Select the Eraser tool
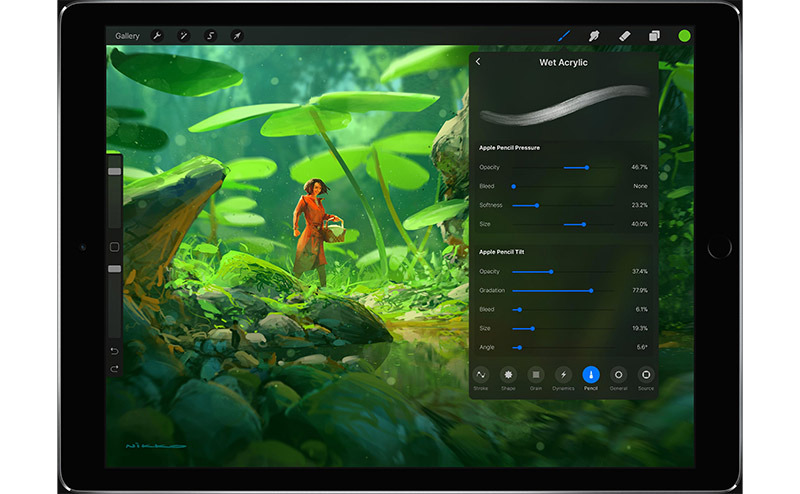The width and height of the screenshot is (800, 494). 624,36
